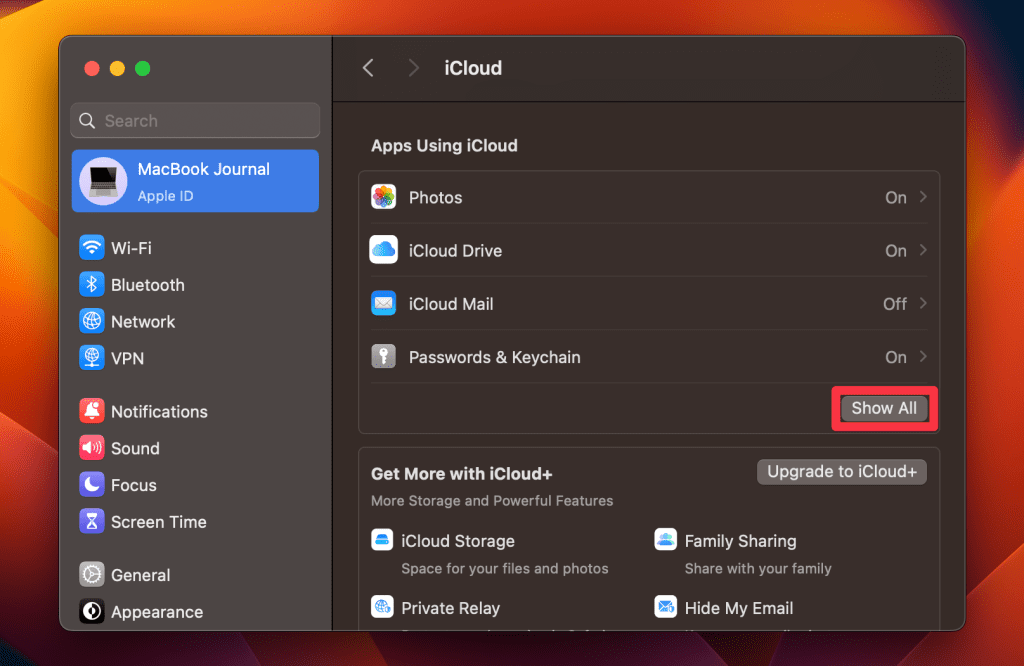This screenshot has width=1024, height=666.
Task: Open iCloud Mail Off disclosure arrow
Action: click(x=923, y=303)
